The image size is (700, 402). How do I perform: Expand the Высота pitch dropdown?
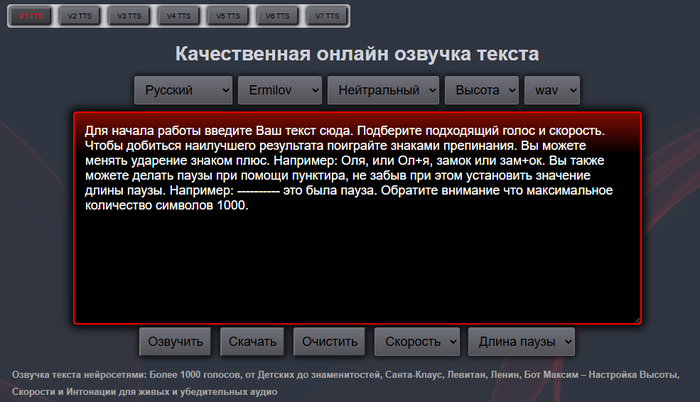482,90
